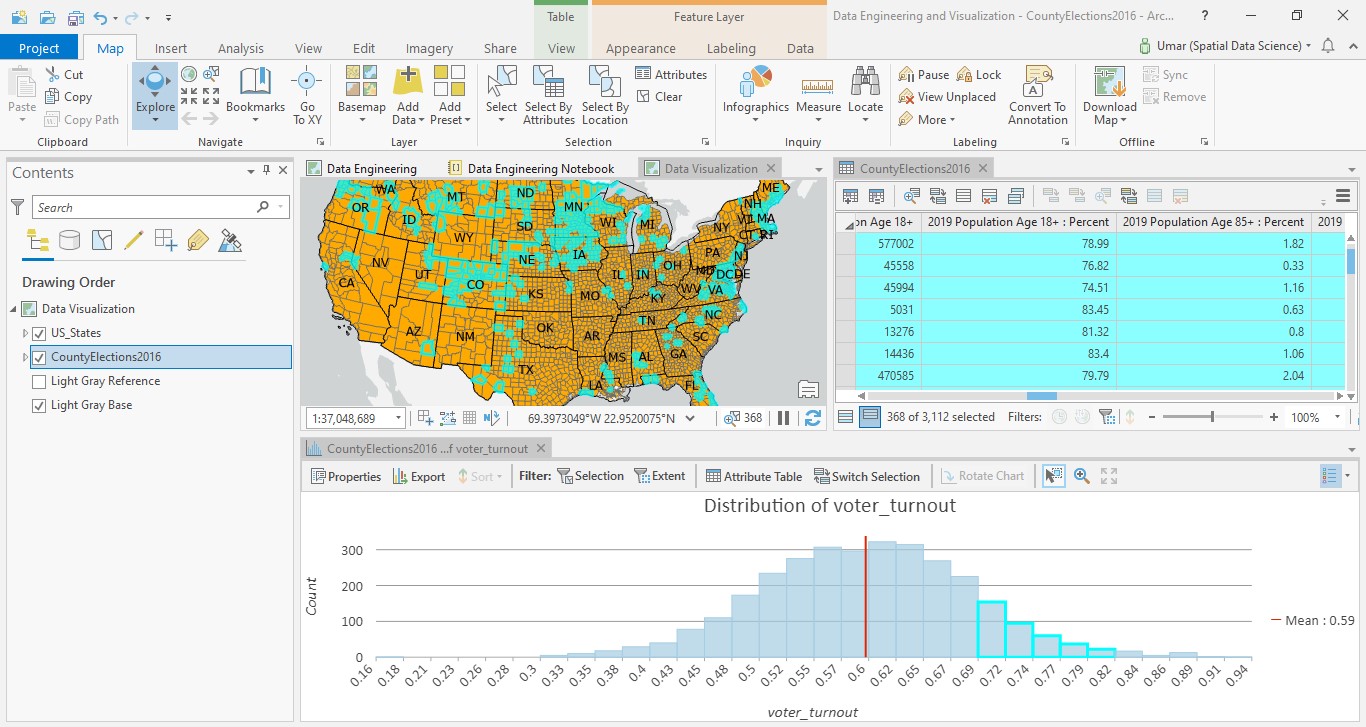Activate Switch Selection on the chart toolbar
This screenshot has height=727, width=1366.
click(x=868, y=475)
